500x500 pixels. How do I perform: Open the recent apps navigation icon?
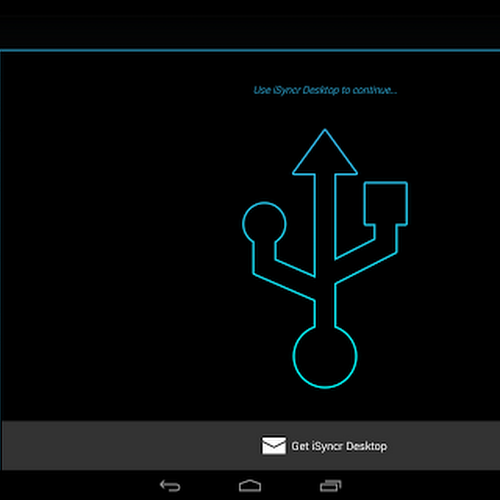click(330, 486)
